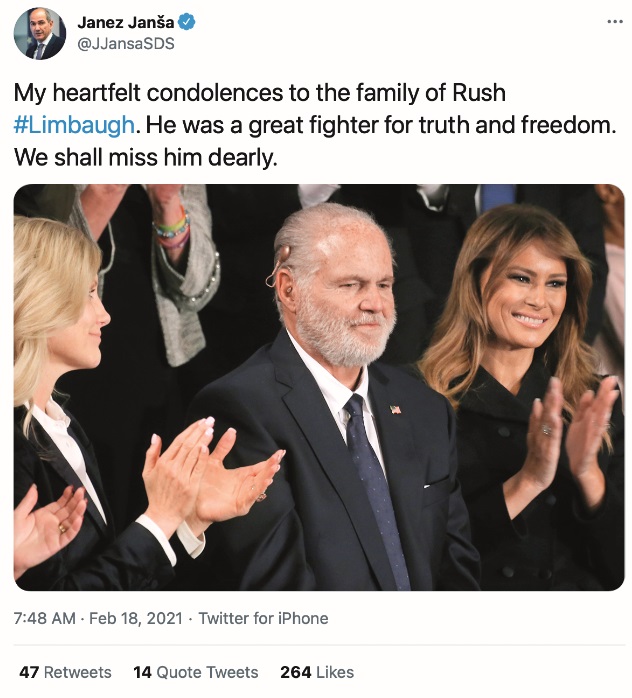
Task: Open the attached photo at its center
Action: pos(318,386)
